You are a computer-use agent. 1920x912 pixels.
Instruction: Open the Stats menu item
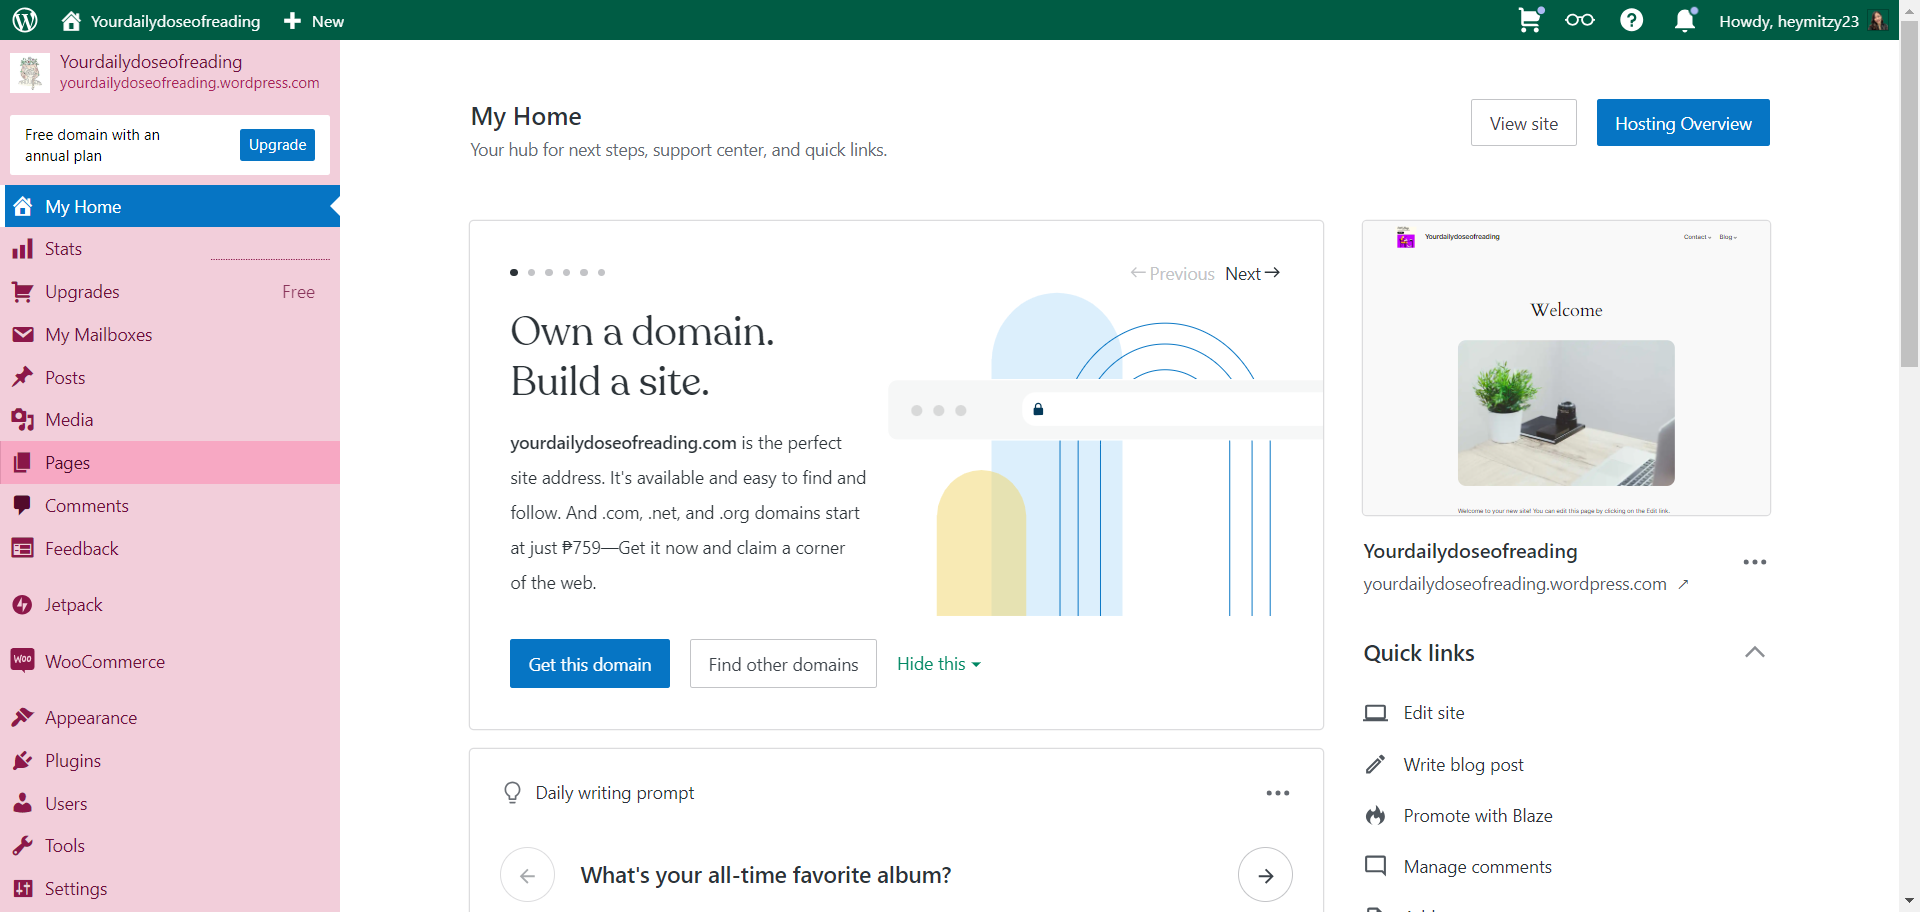tap(172, 249)
